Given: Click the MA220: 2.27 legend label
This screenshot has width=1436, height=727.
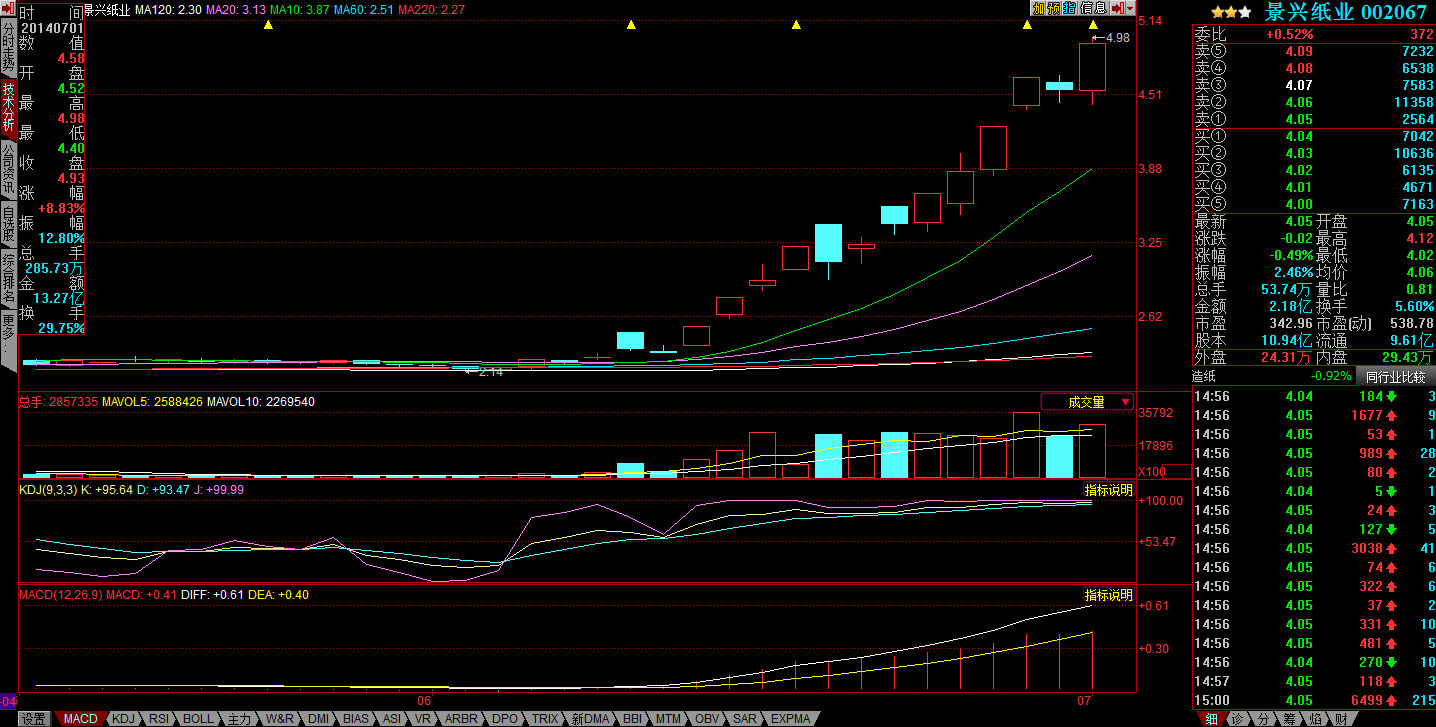Looking at the screenshot, I should click(431, 9).
